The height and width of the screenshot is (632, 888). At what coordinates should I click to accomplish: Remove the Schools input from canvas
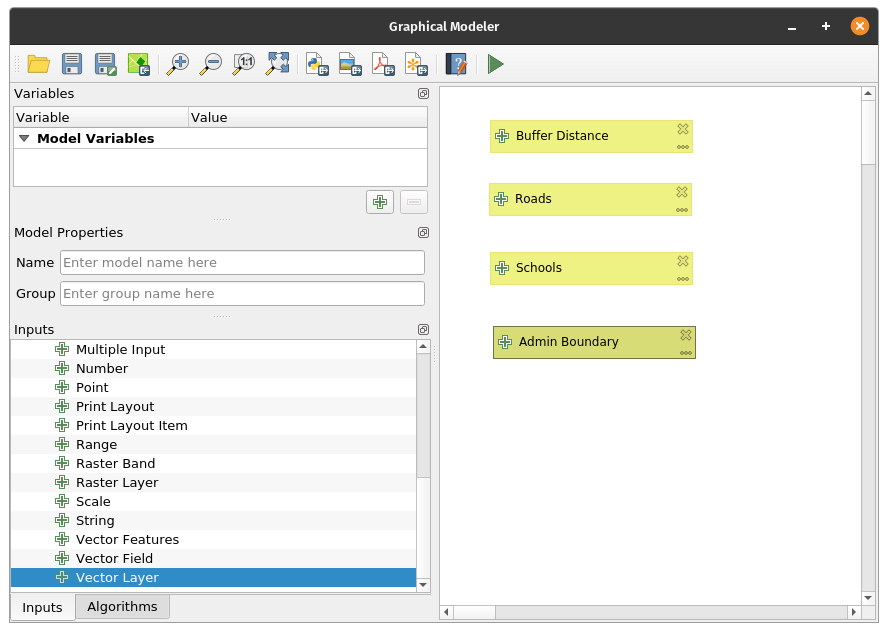pos(682,261)
